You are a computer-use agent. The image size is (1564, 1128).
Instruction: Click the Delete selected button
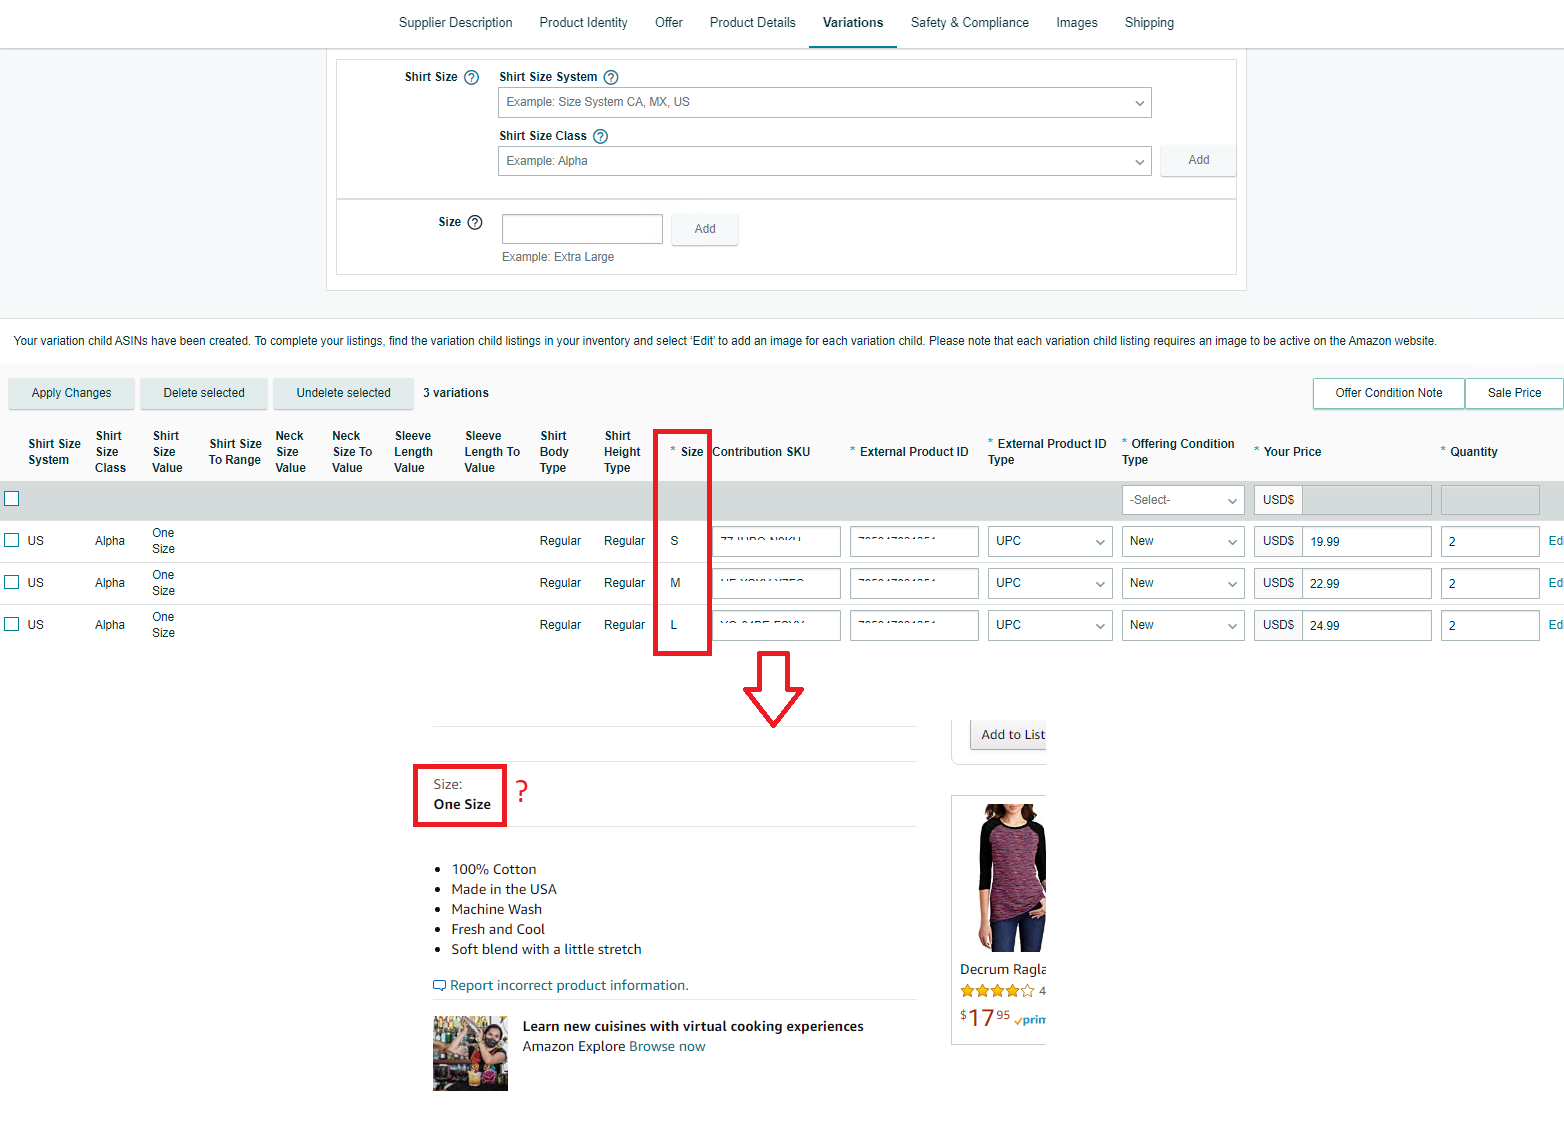tap(204, 393)
